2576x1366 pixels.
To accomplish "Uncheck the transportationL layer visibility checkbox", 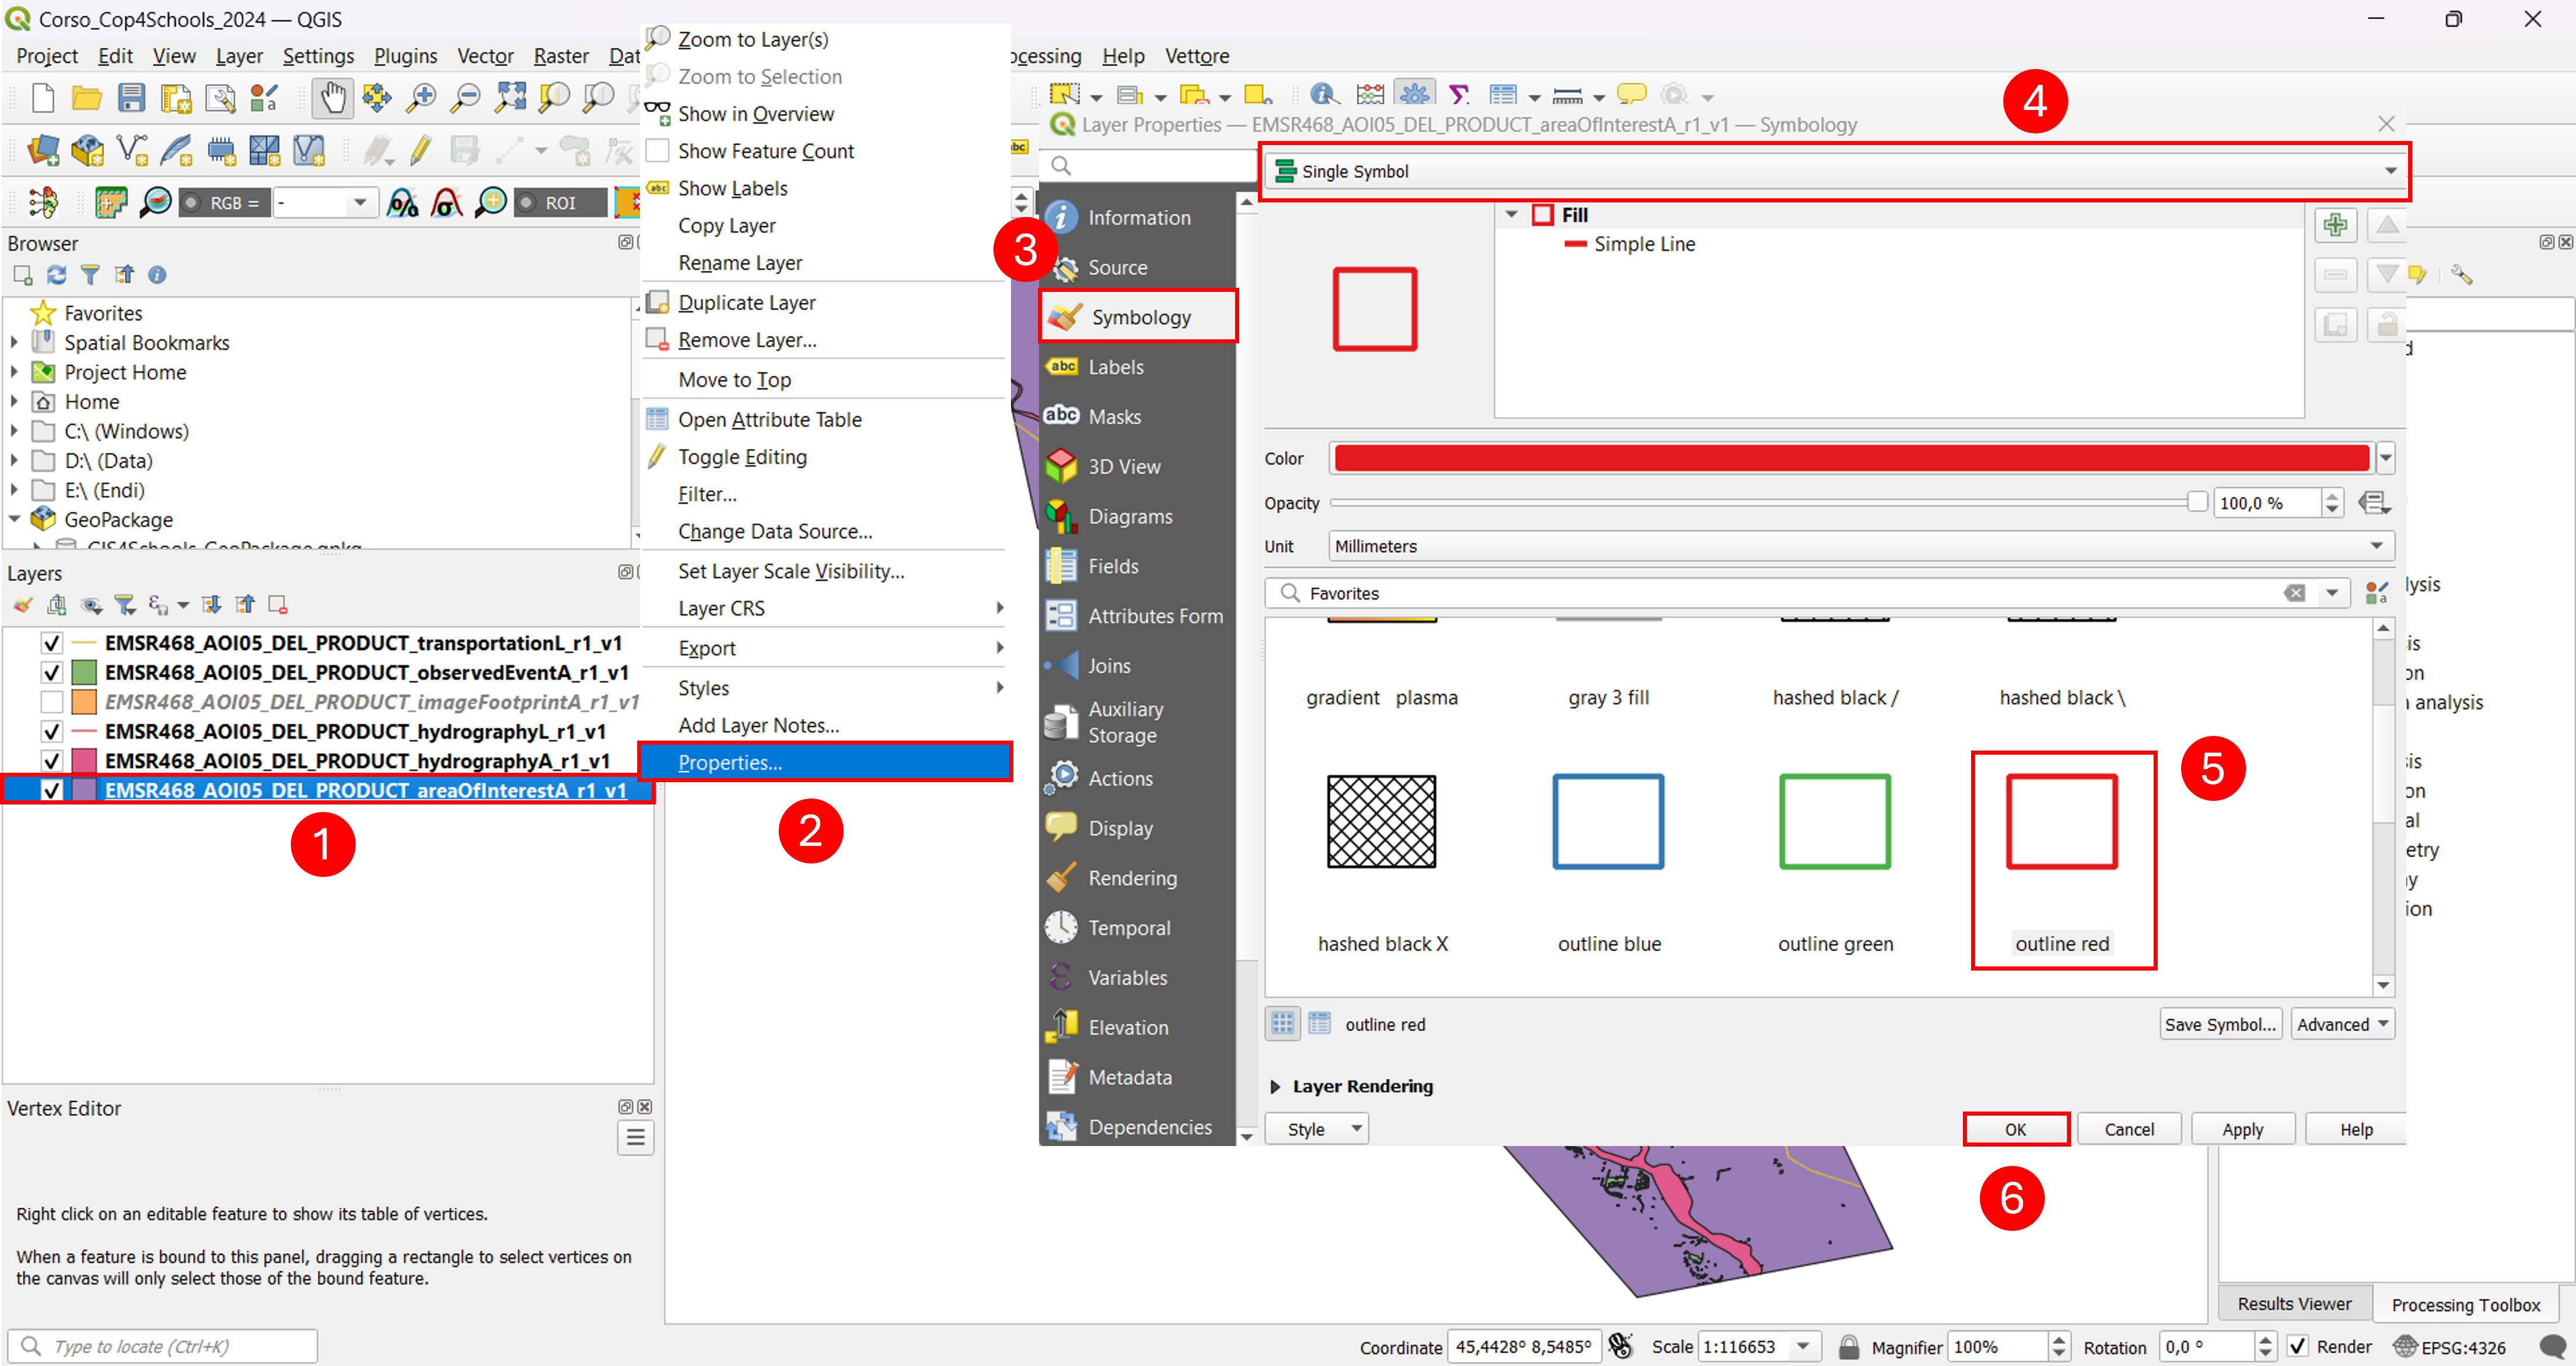I will (x=52, y=643).
